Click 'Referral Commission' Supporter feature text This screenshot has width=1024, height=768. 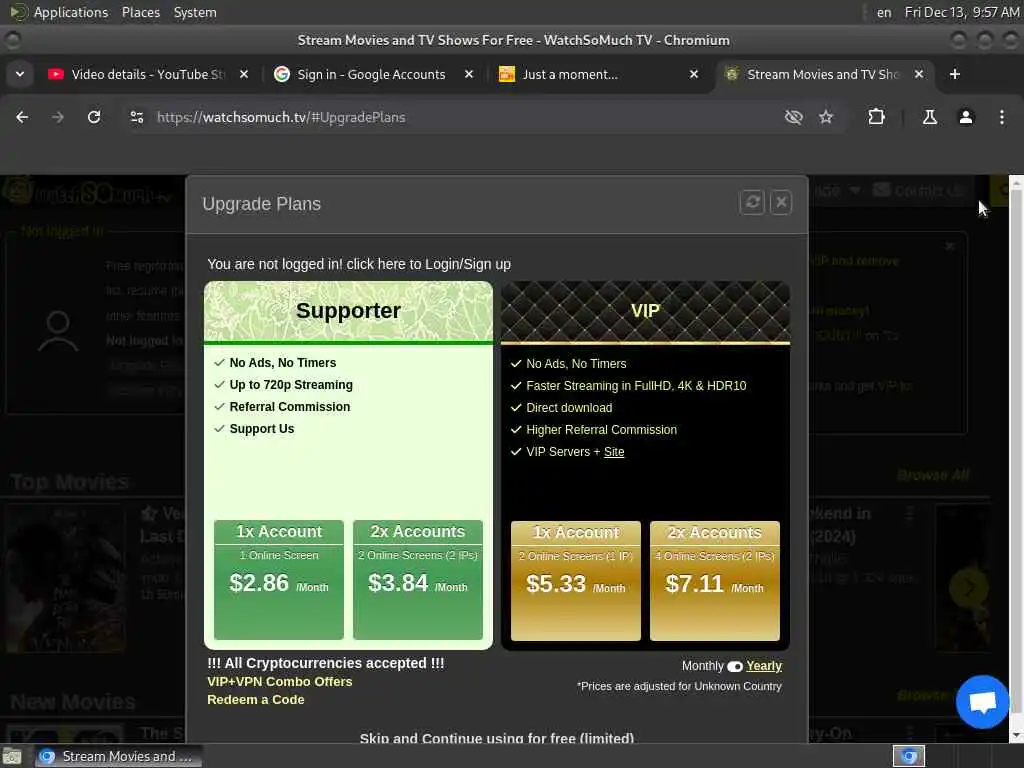click(x=289, y=407)
